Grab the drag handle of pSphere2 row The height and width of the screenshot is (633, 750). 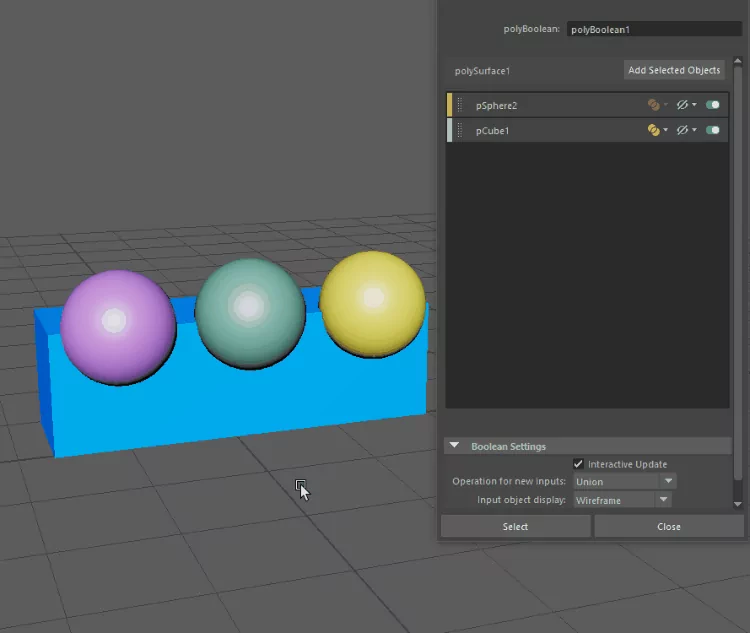(460, 105)
